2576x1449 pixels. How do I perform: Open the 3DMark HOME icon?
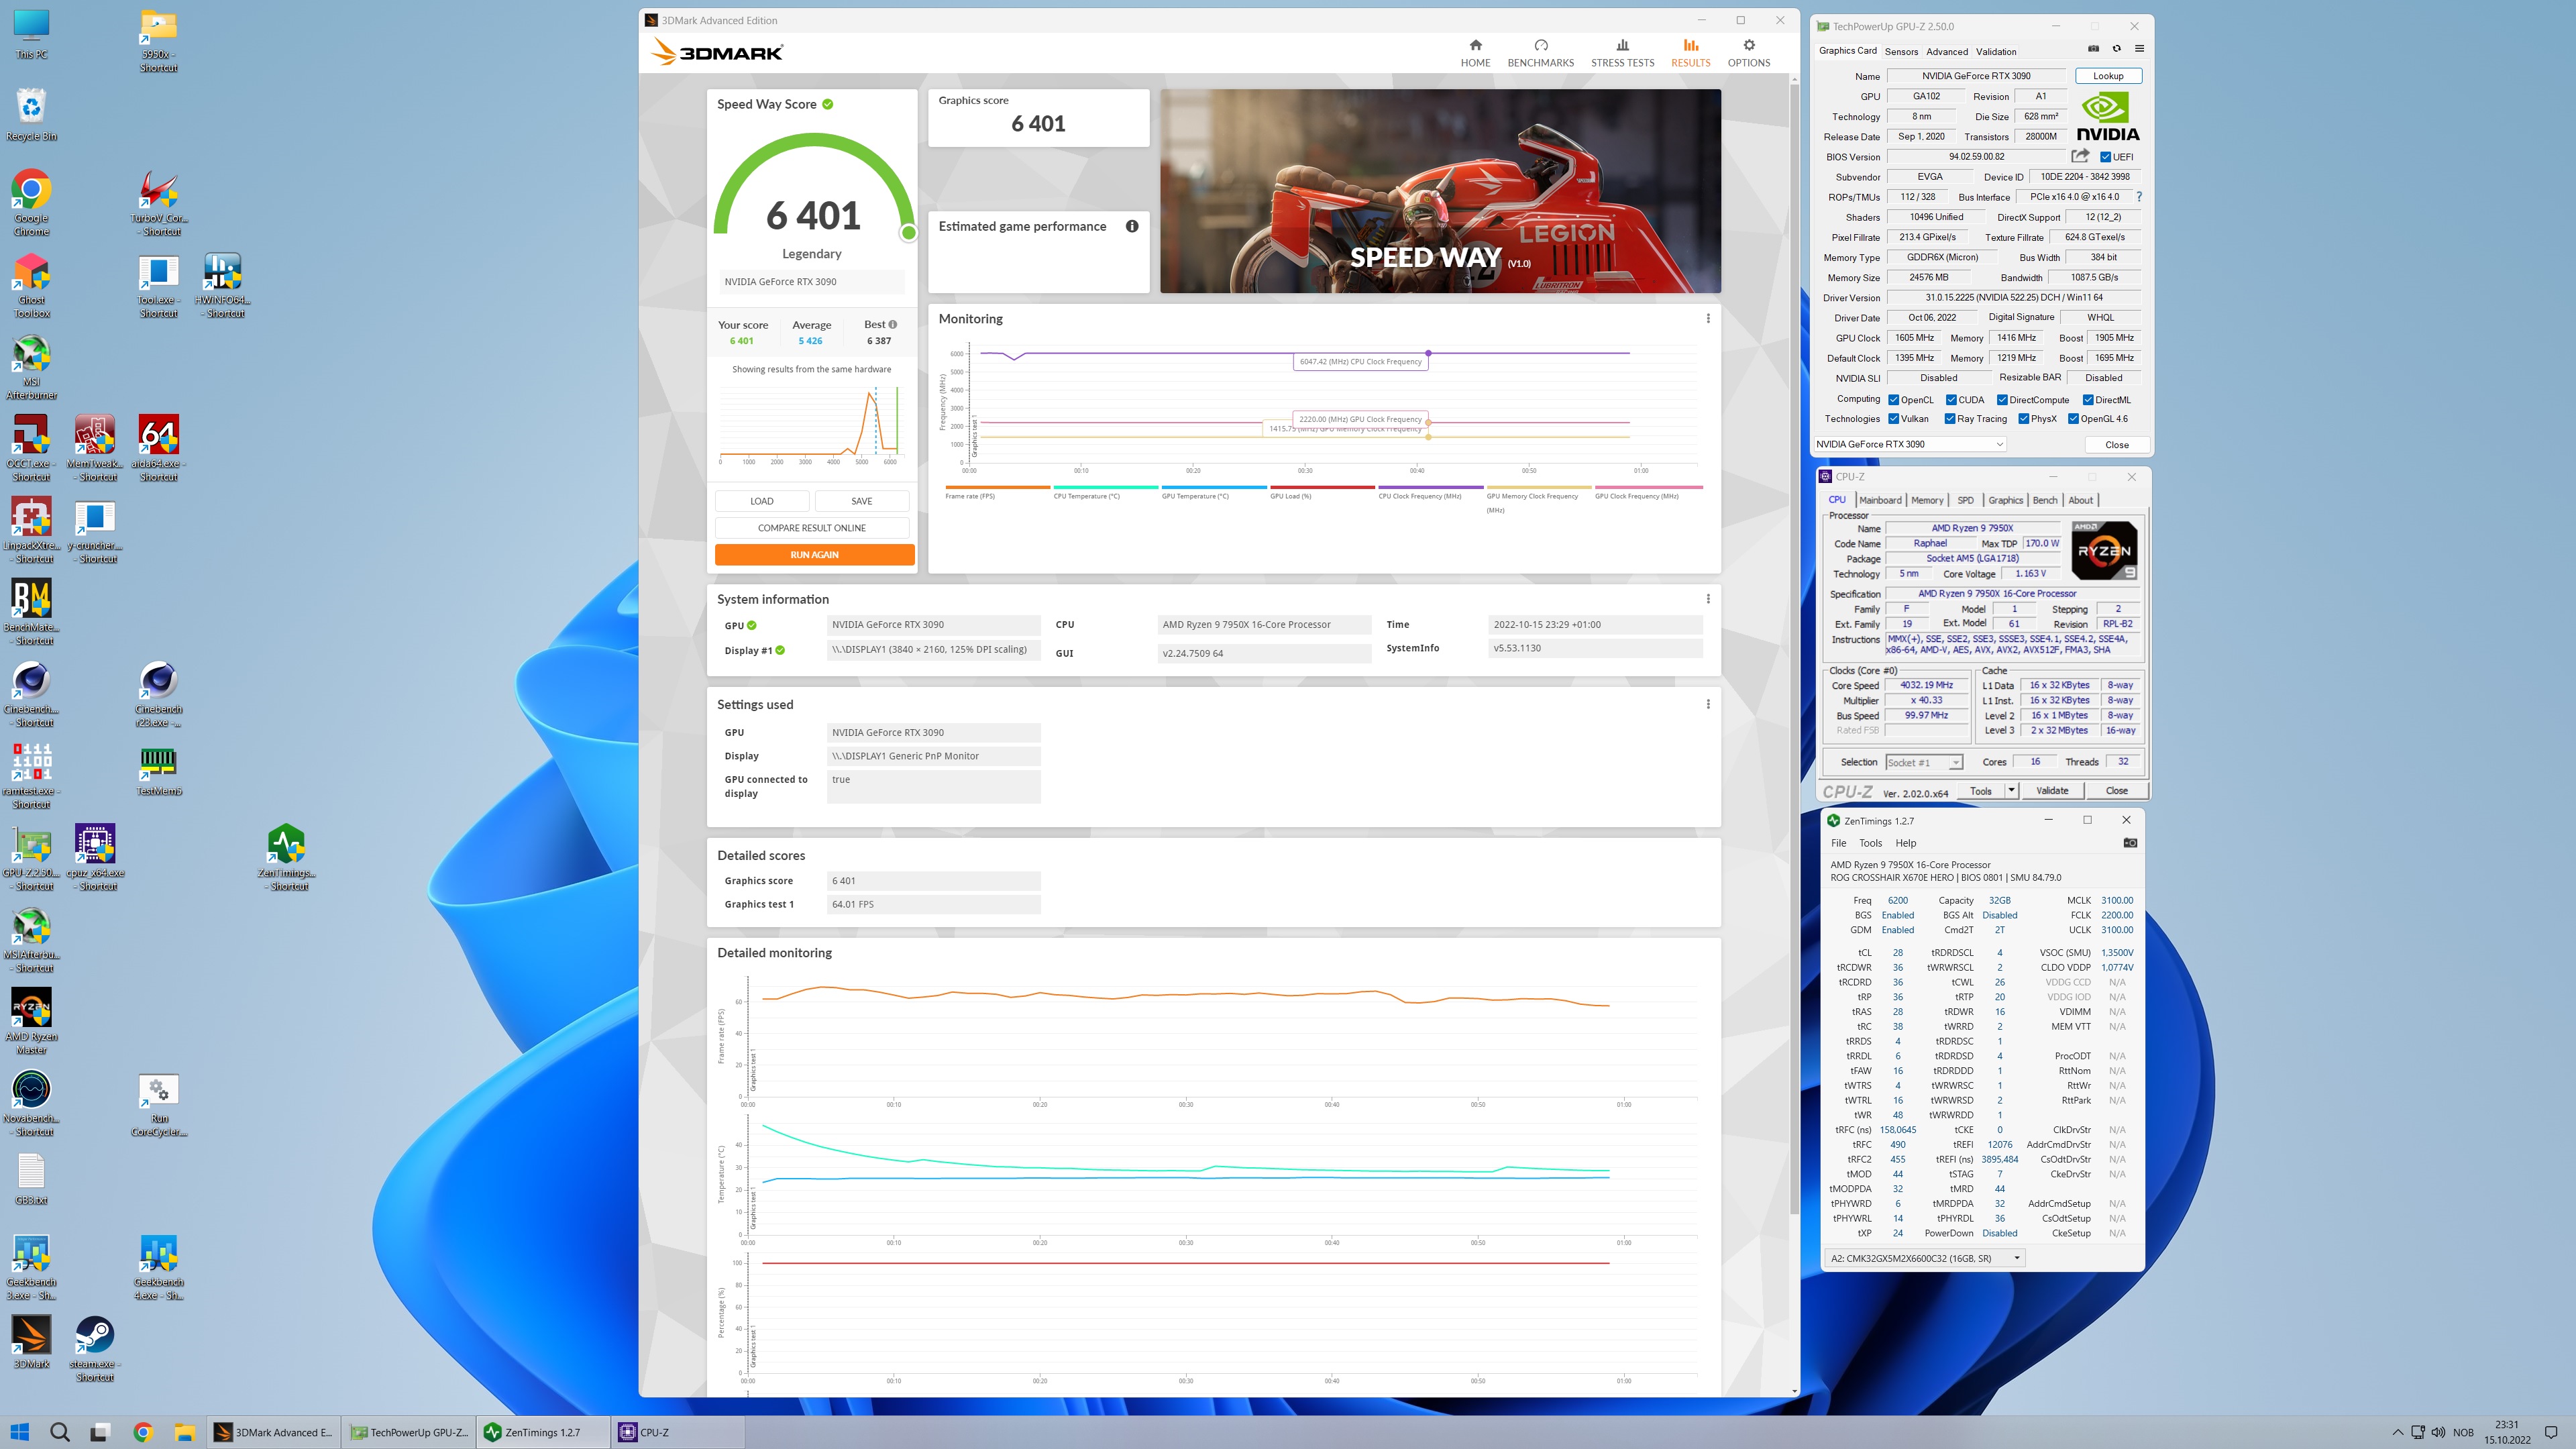pyautogui.click(x=1475, y=53)
